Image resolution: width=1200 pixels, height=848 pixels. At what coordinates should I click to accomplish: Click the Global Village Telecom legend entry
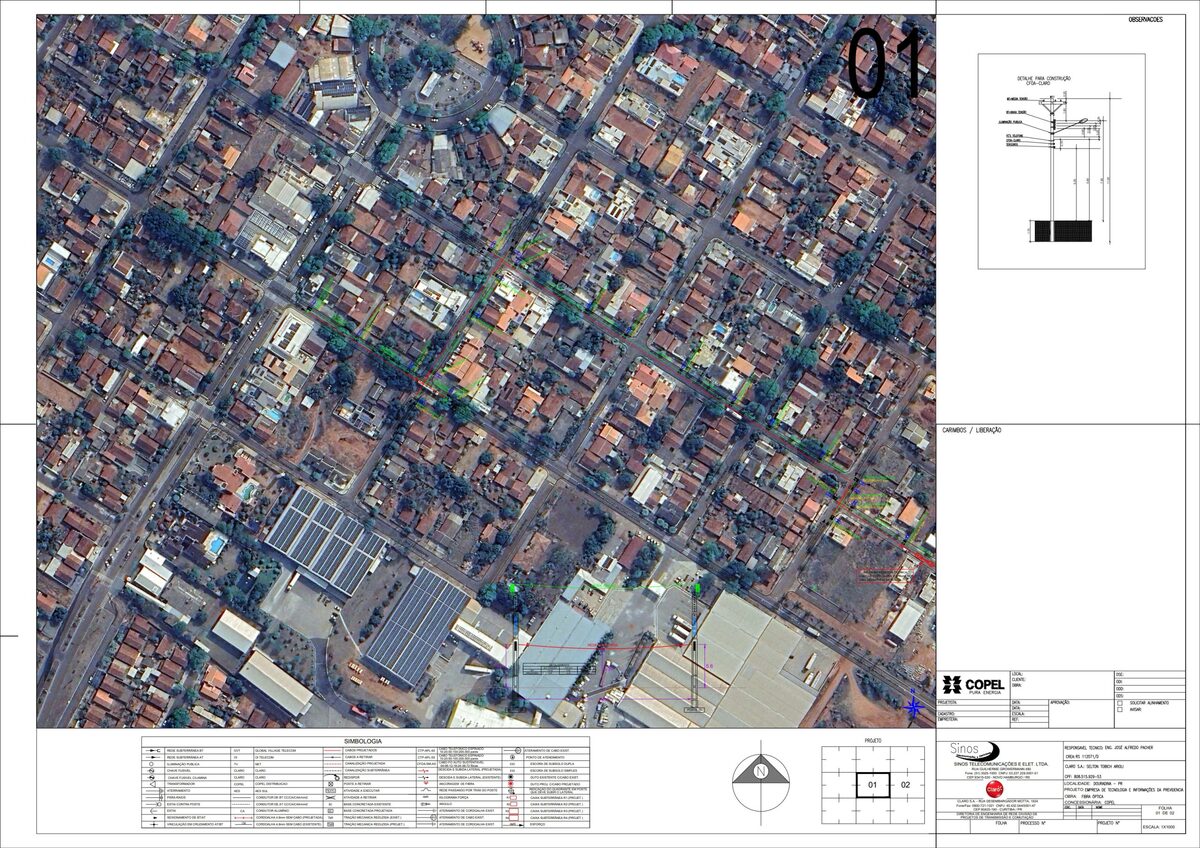point(276,751)
